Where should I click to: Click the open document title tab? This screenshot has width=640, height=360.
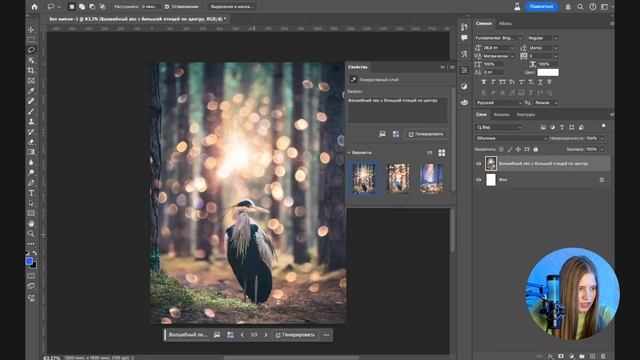coord(137,19)
